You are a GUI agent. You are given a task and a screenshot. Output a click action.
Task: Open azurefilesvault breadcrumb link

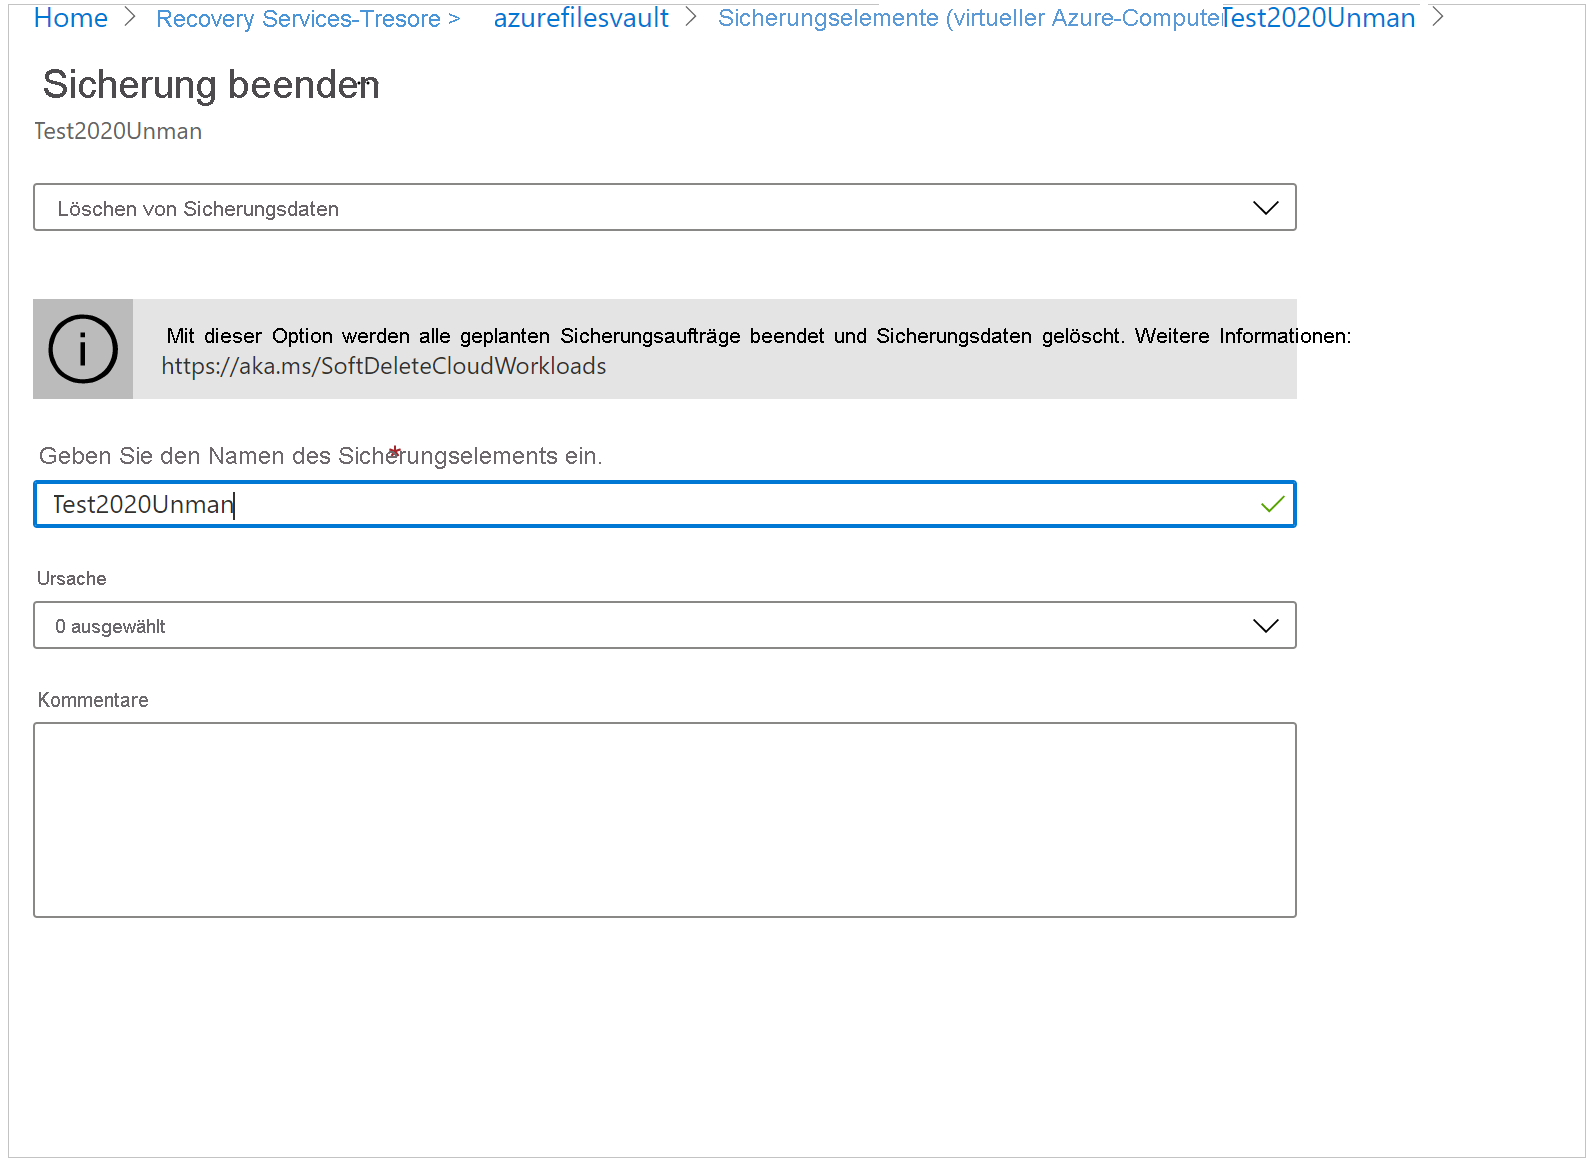pos(581,18)
